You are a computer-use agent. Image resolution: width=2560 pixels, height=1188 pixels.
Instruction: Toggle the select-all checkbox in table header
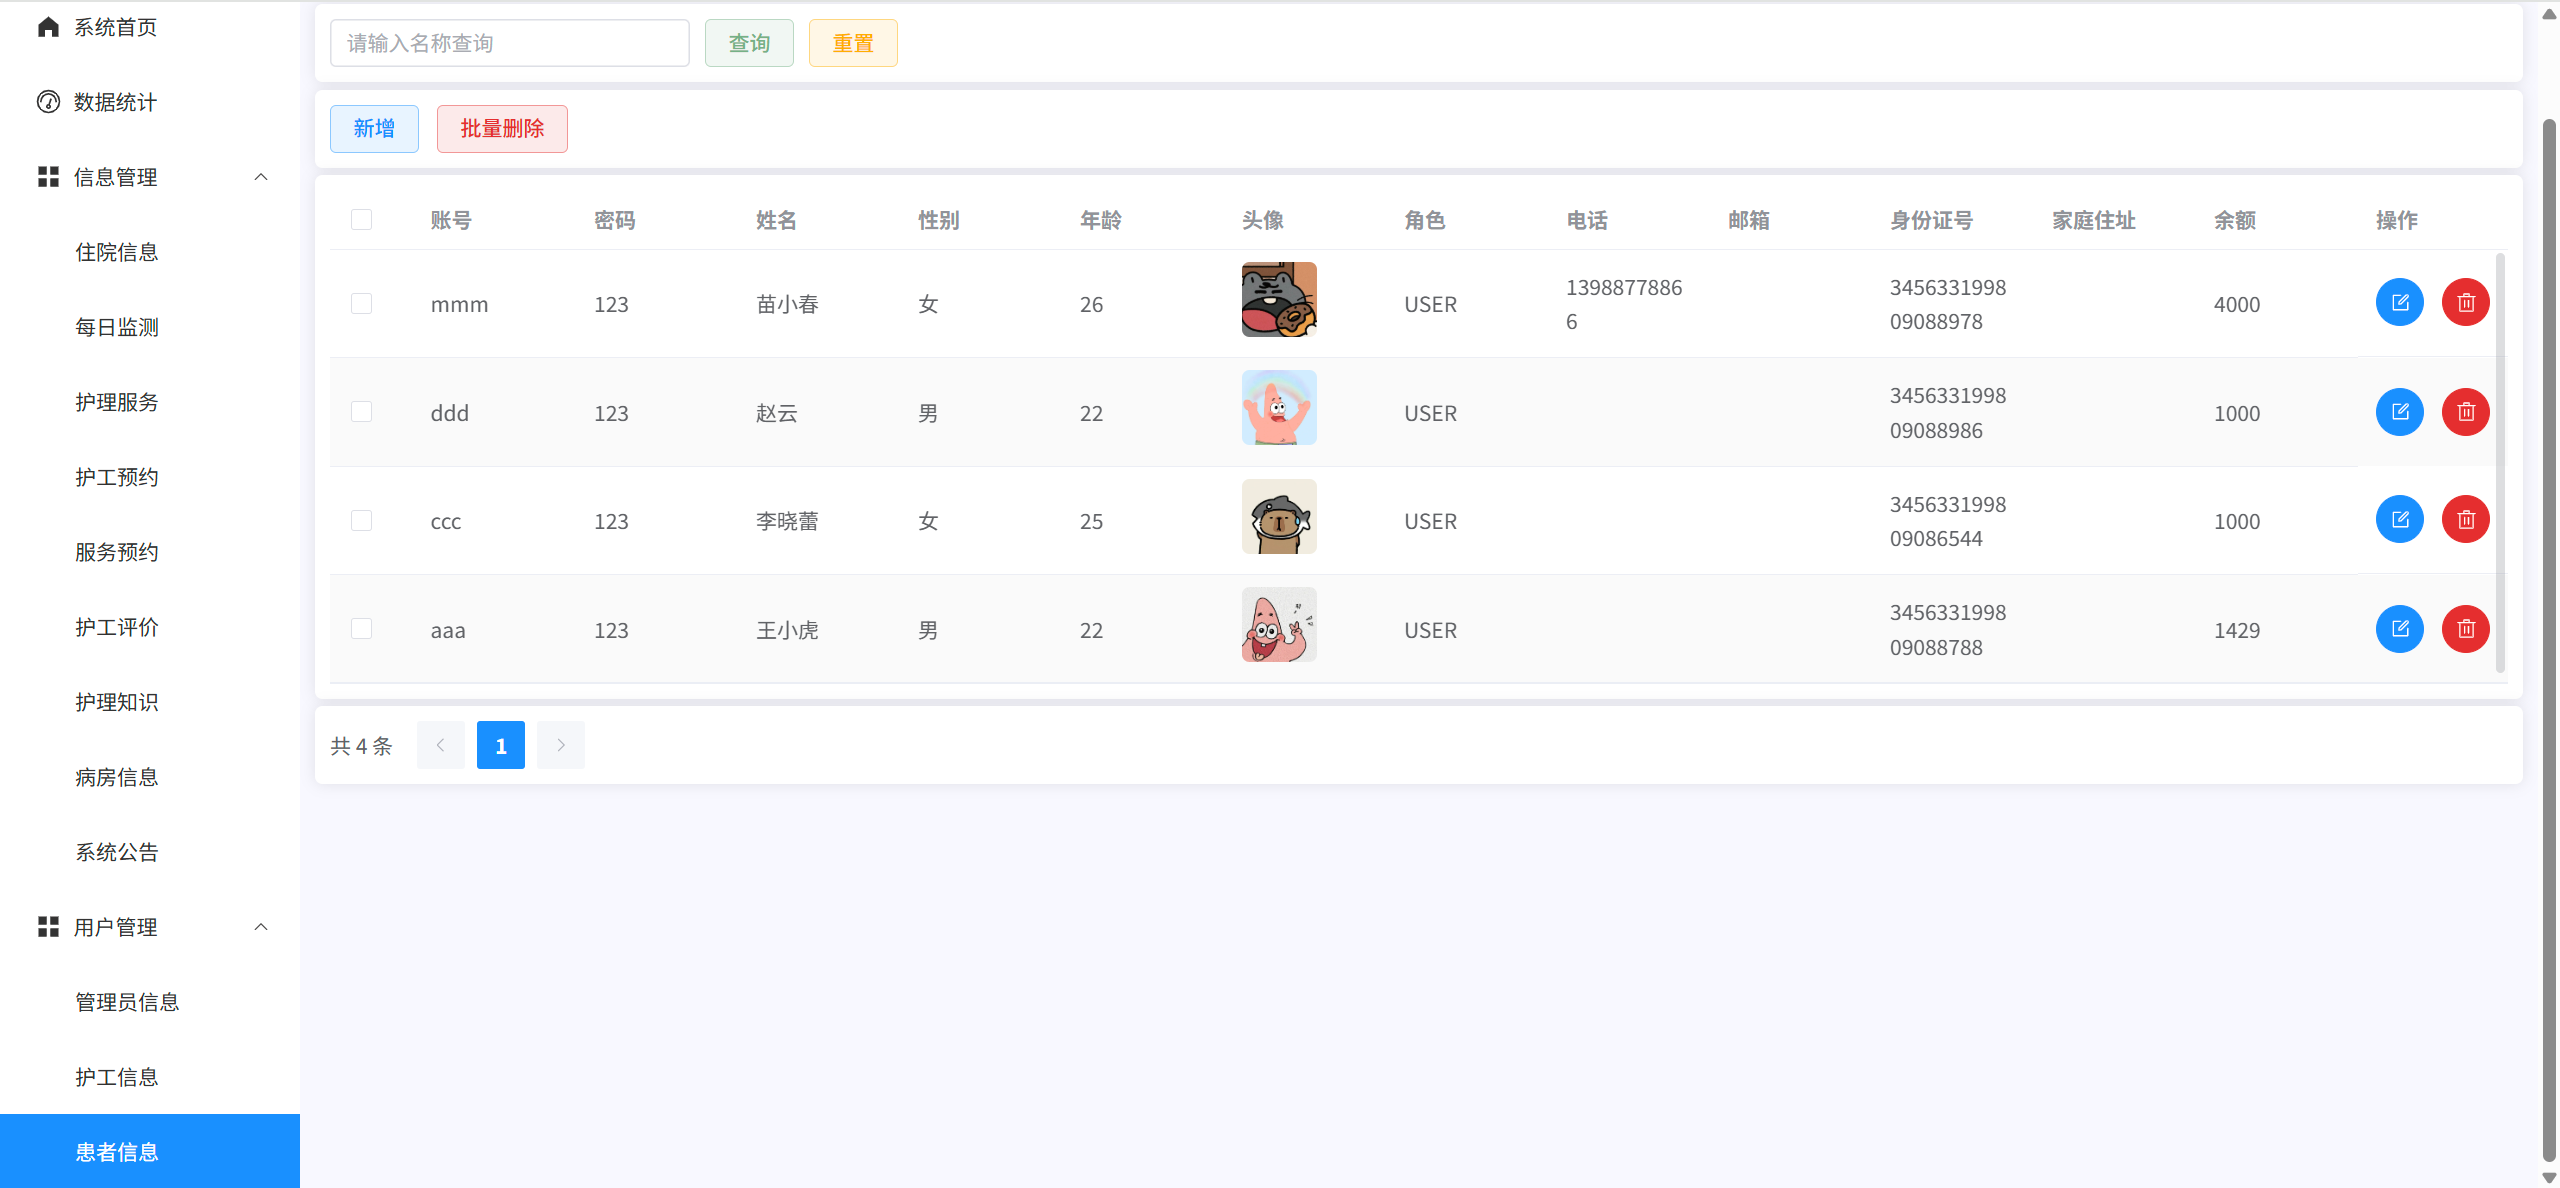click(x=361, y=220)
